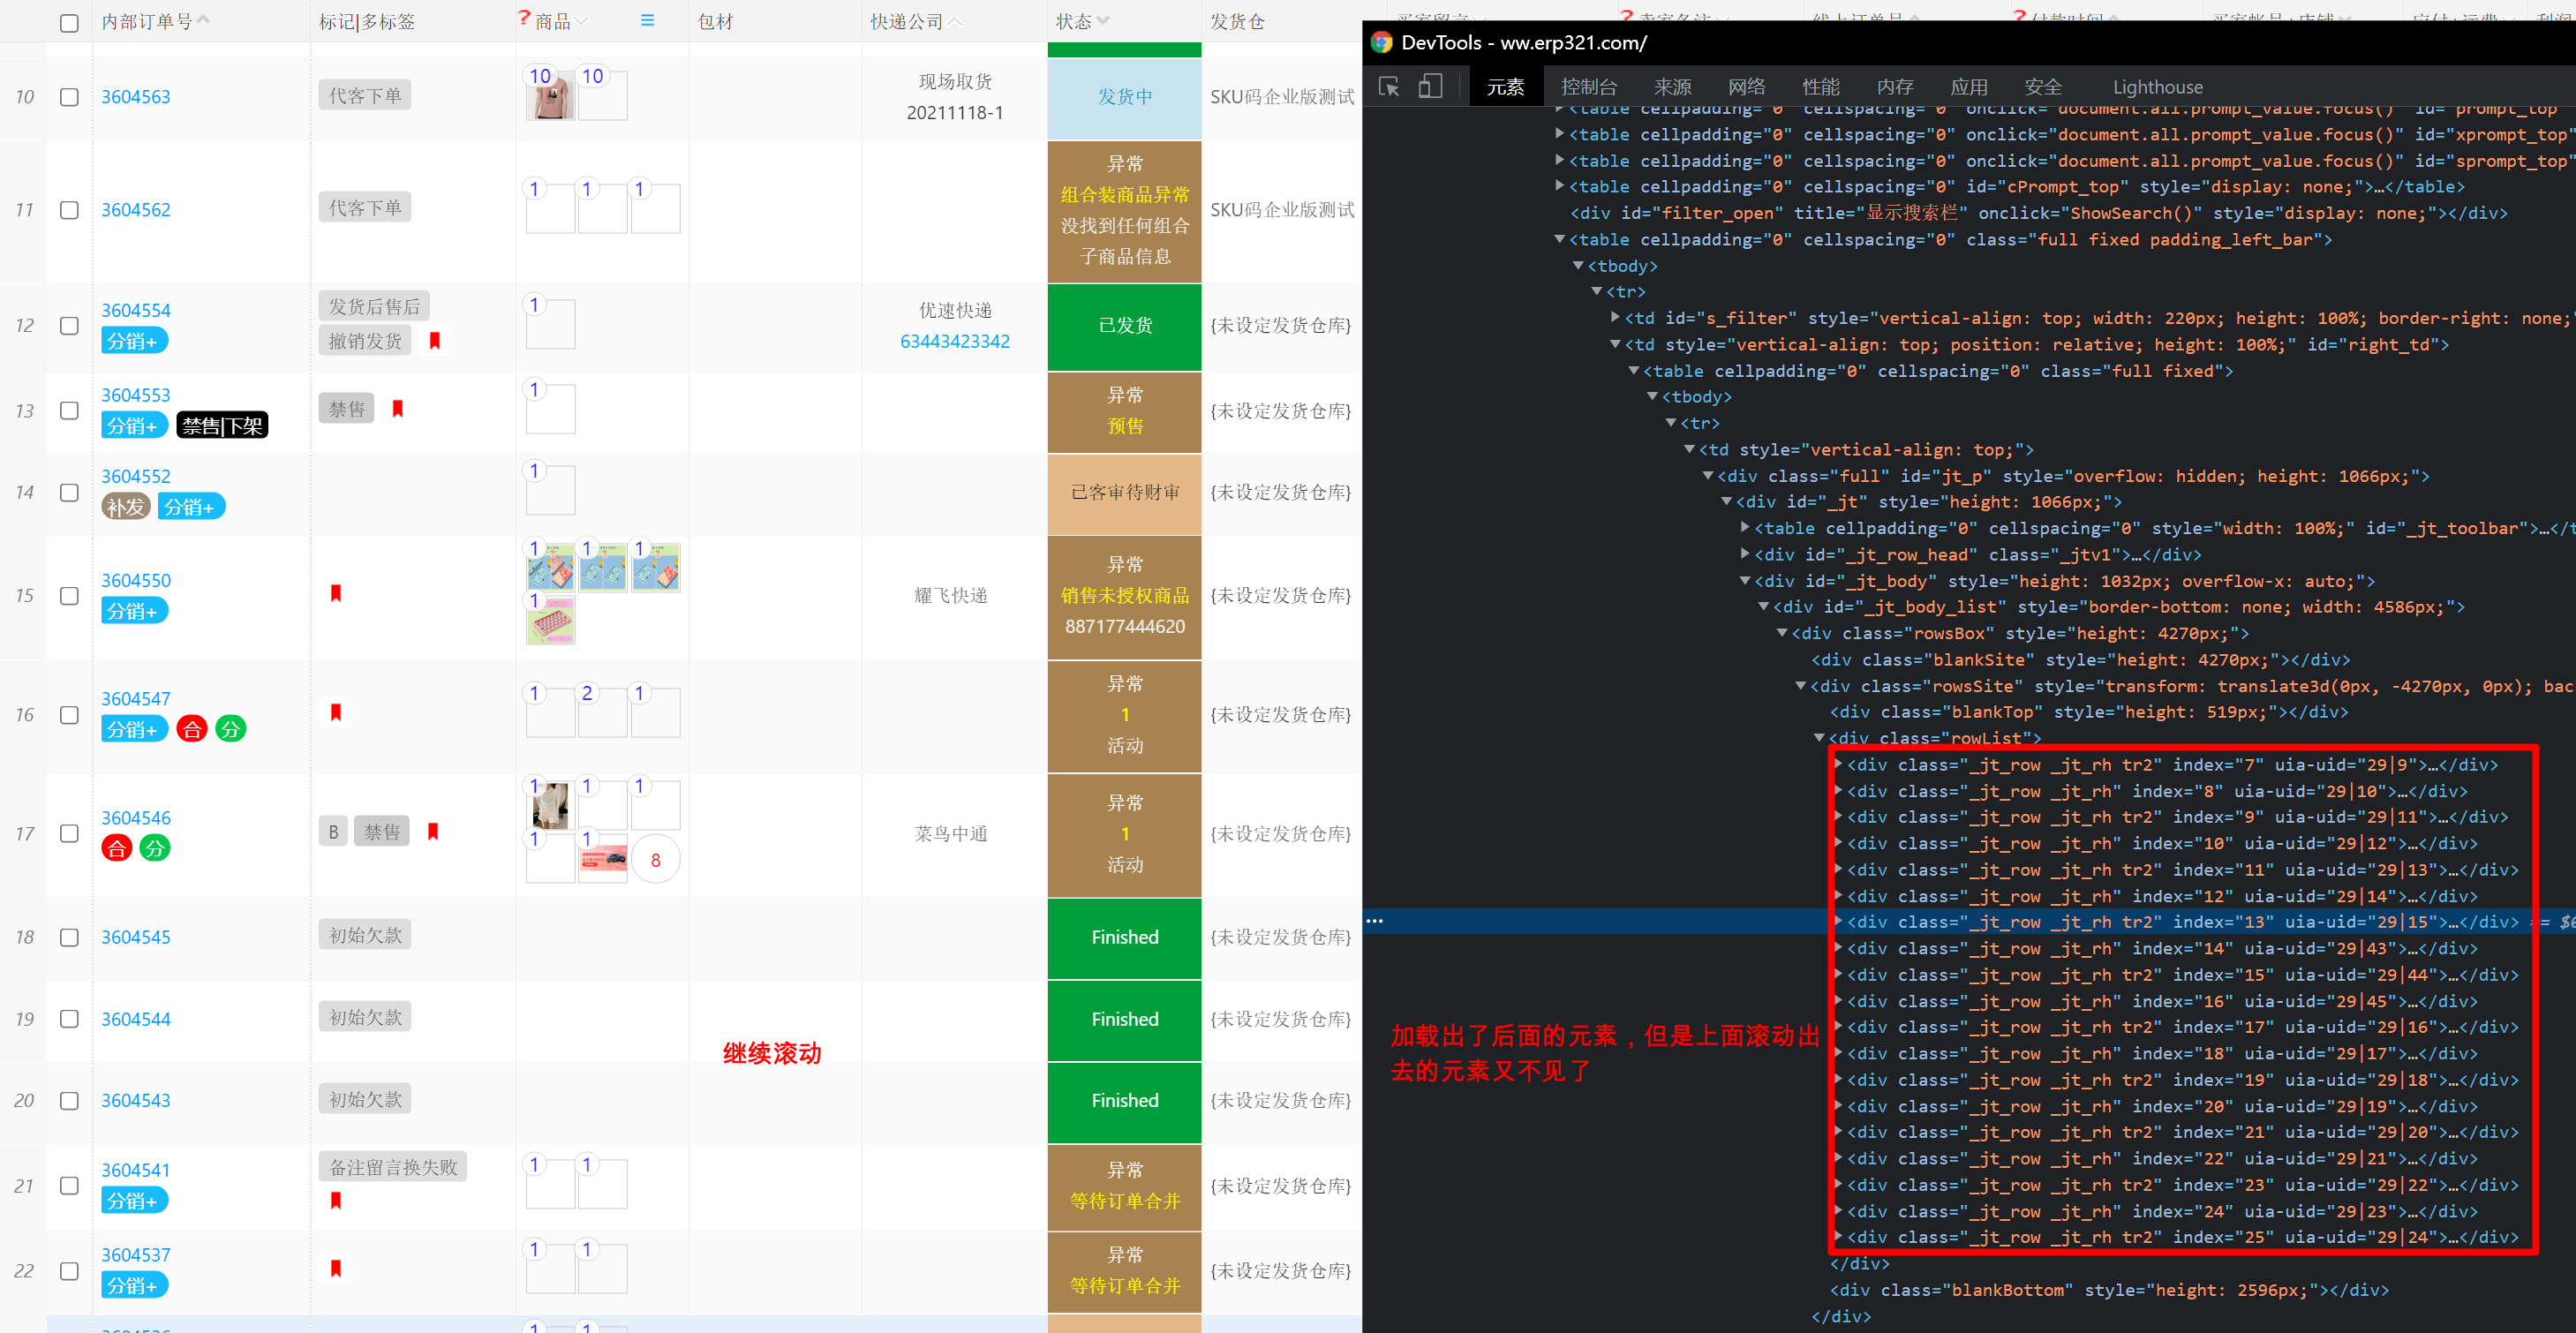Toggle device toolbar icon in DevTools
The image size is (2576, 1333).
[x=1430, y=87]
